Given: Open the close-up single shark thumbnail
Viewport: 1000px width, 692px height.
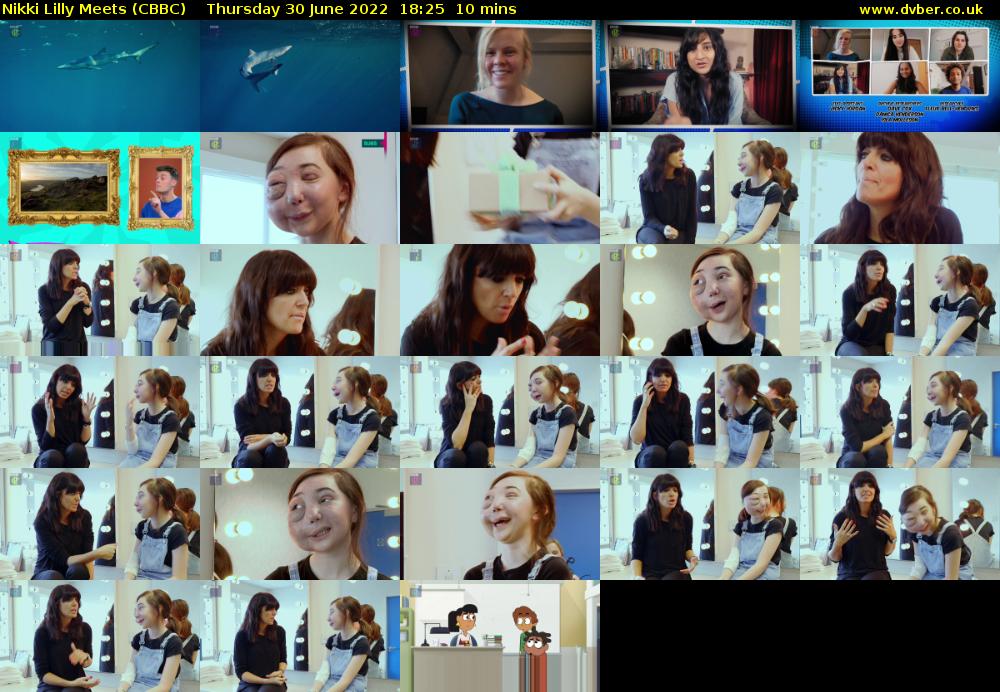Looking at the screenshot, I should [x=300, y=76].
